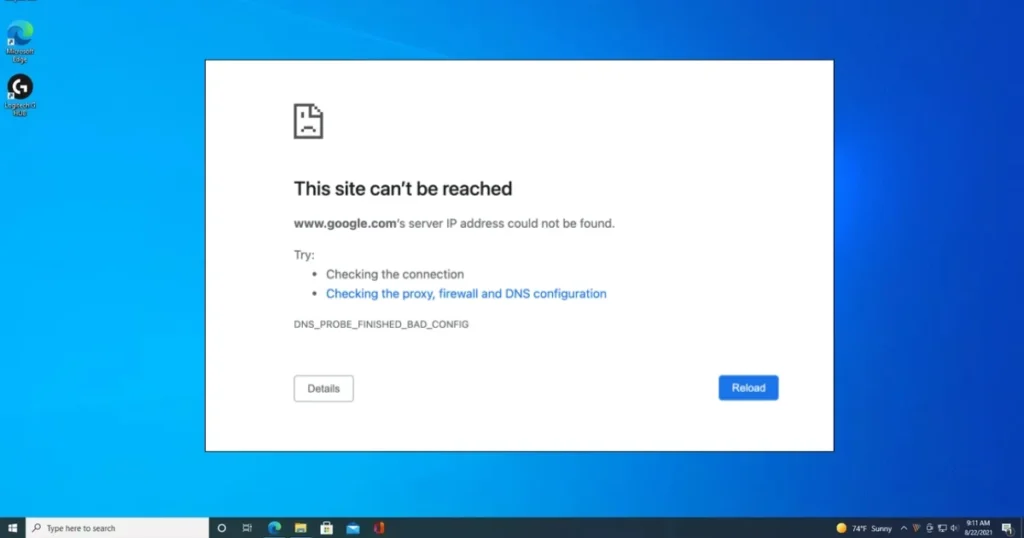The height and width of the screenshot is (538, 1024).
Task: Open Task View from the taskbar
Action: pos(247,528)
